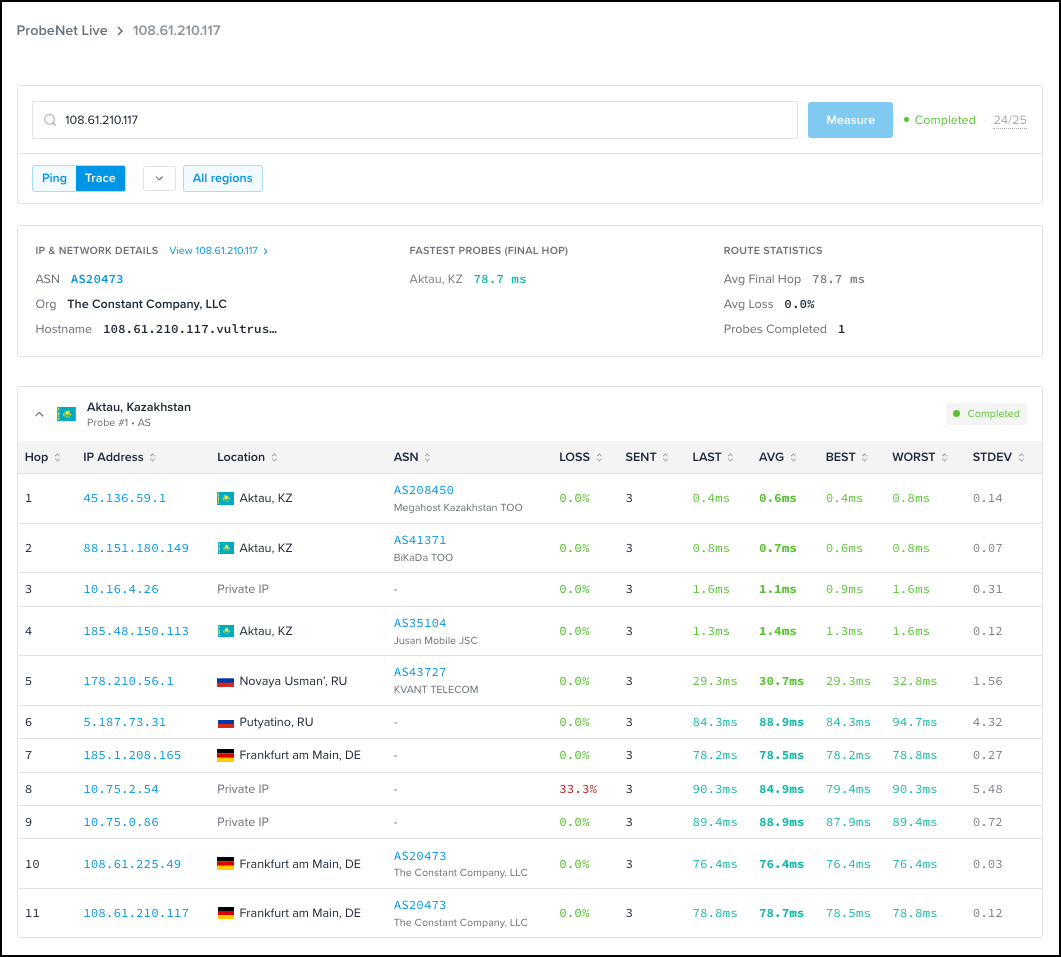
Task: Sort by IP Address column icon
Action: 153,457
